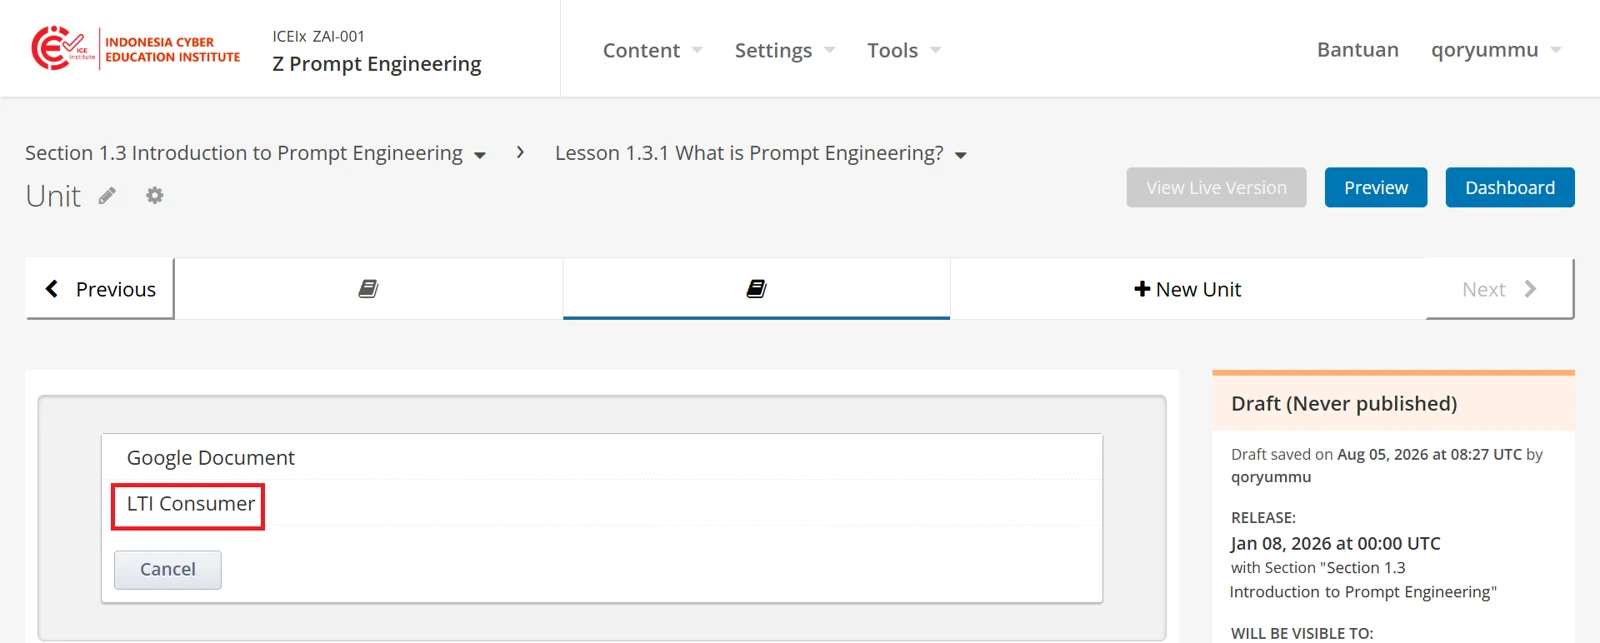
Task: Click the Preview button
Action: 1376,187
